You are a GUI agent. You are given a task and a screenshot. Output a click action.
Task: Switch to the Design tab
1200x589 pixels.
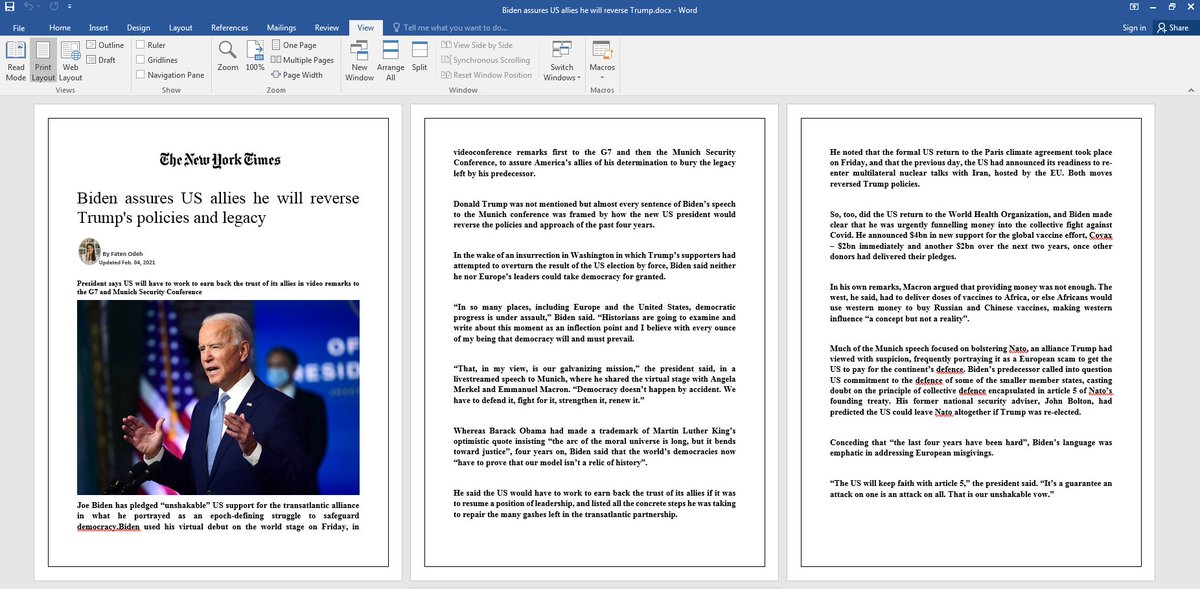pos(138,27)
